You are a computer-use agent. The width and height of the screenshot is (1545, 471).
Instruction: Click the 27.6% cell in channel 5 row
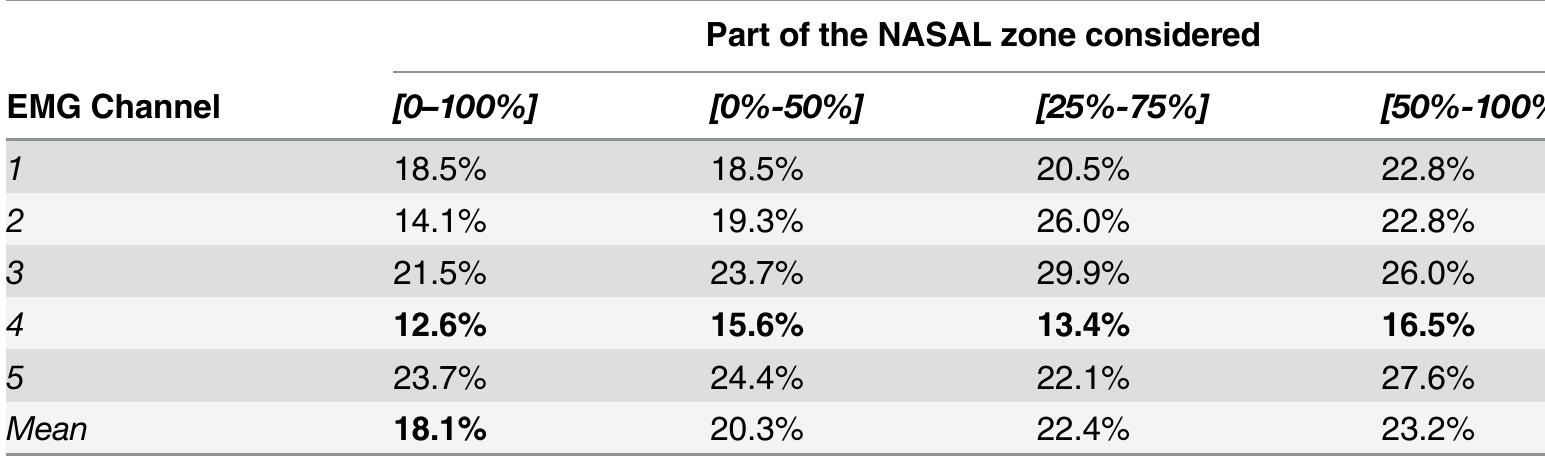(1428, 377)
